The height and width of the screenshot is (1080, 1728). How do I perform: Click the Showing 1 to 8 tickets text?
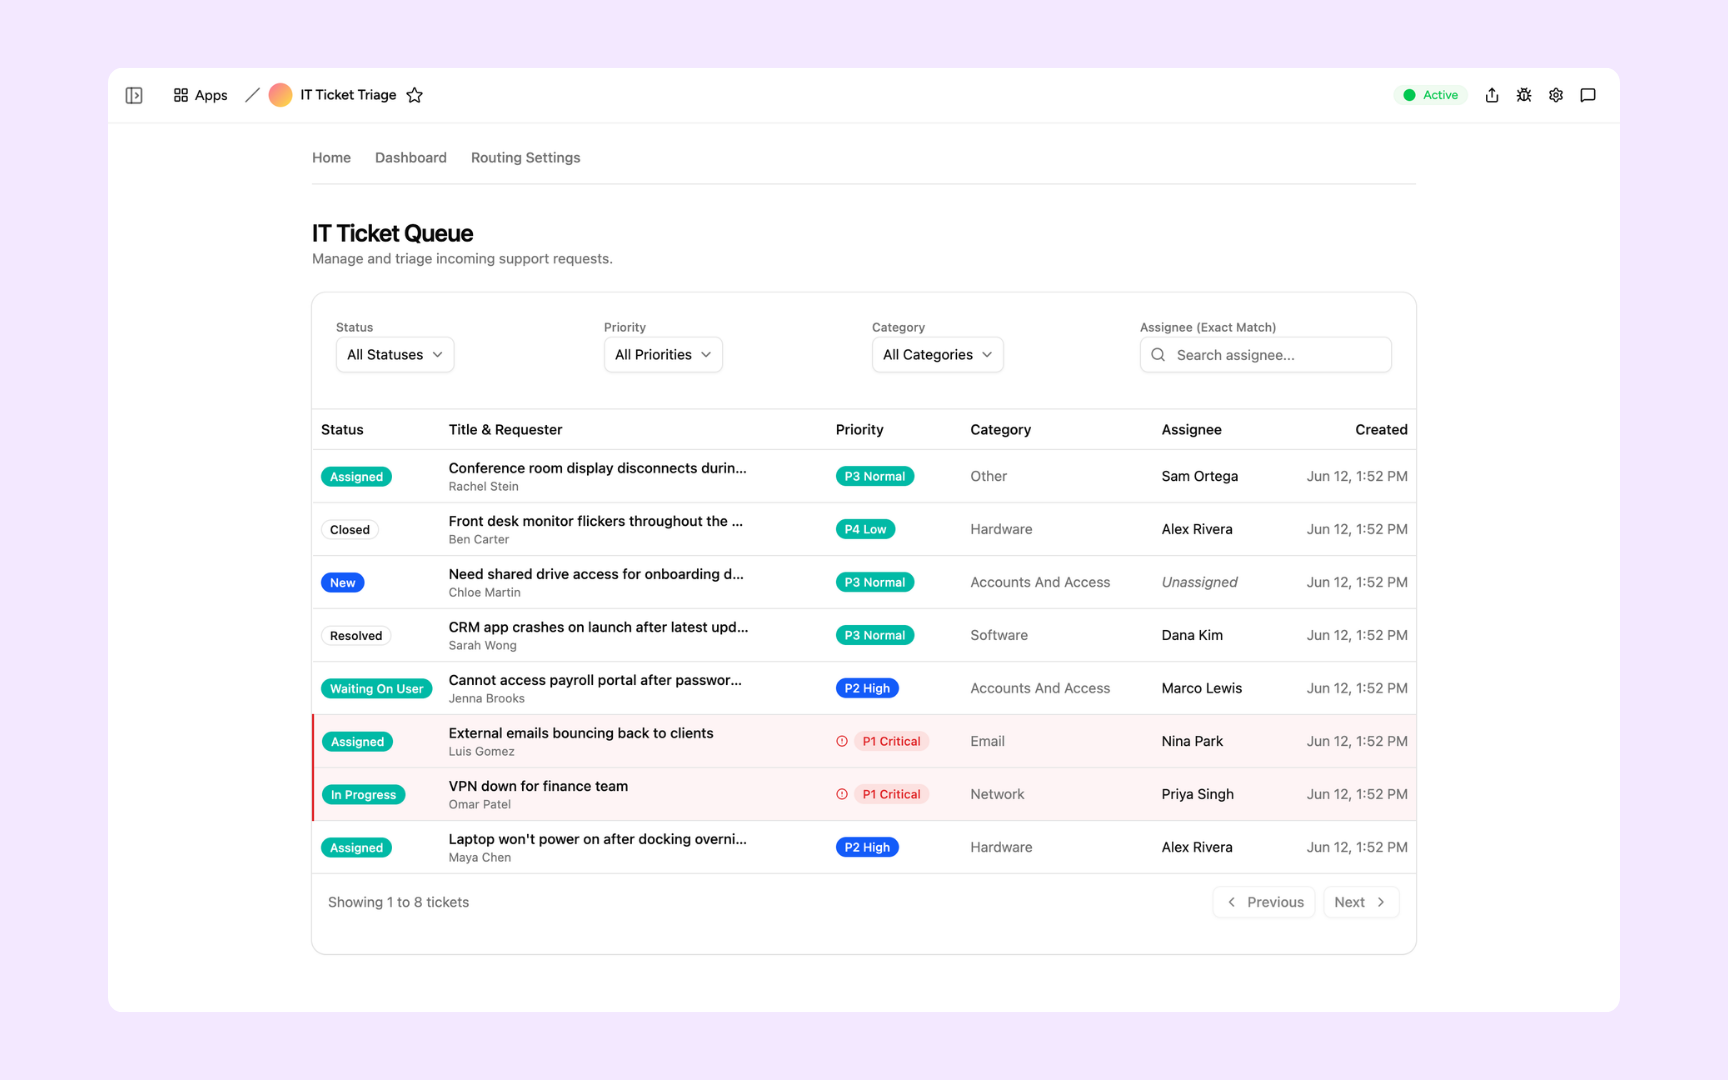point(398,902)
